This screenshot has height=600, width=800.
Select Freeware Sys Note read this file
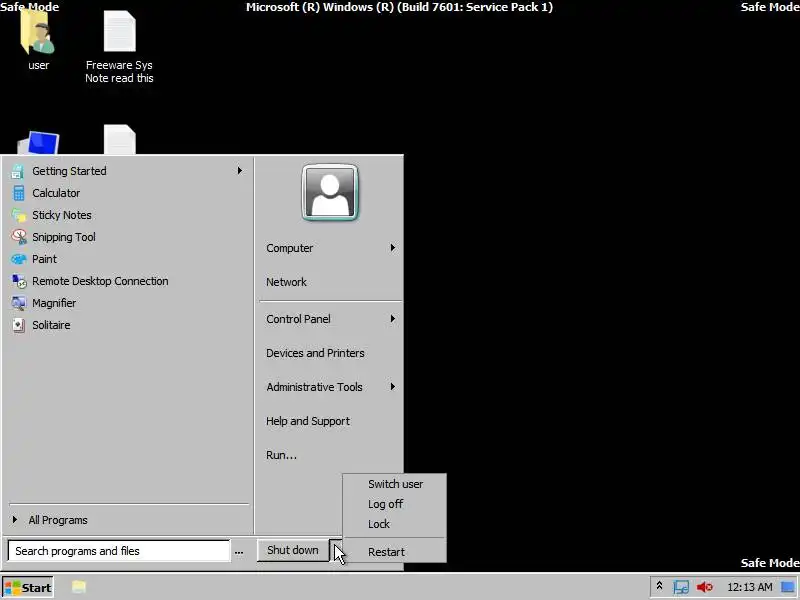coord(119,47)
